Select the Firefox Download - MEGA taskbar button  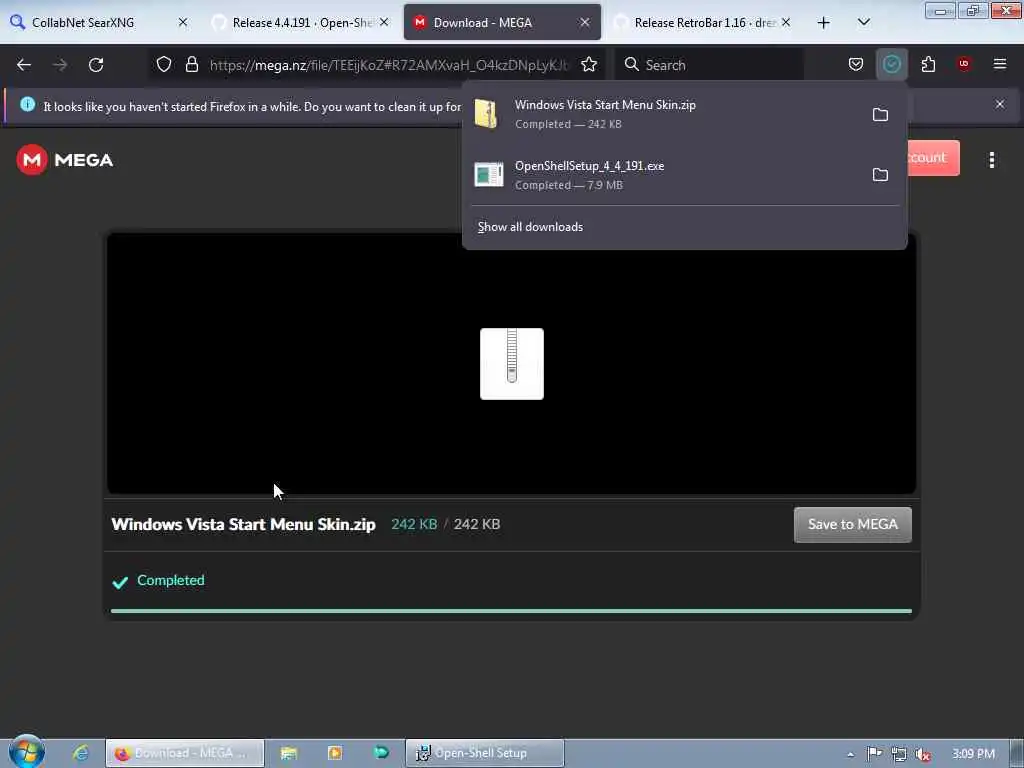click(185, 753)
